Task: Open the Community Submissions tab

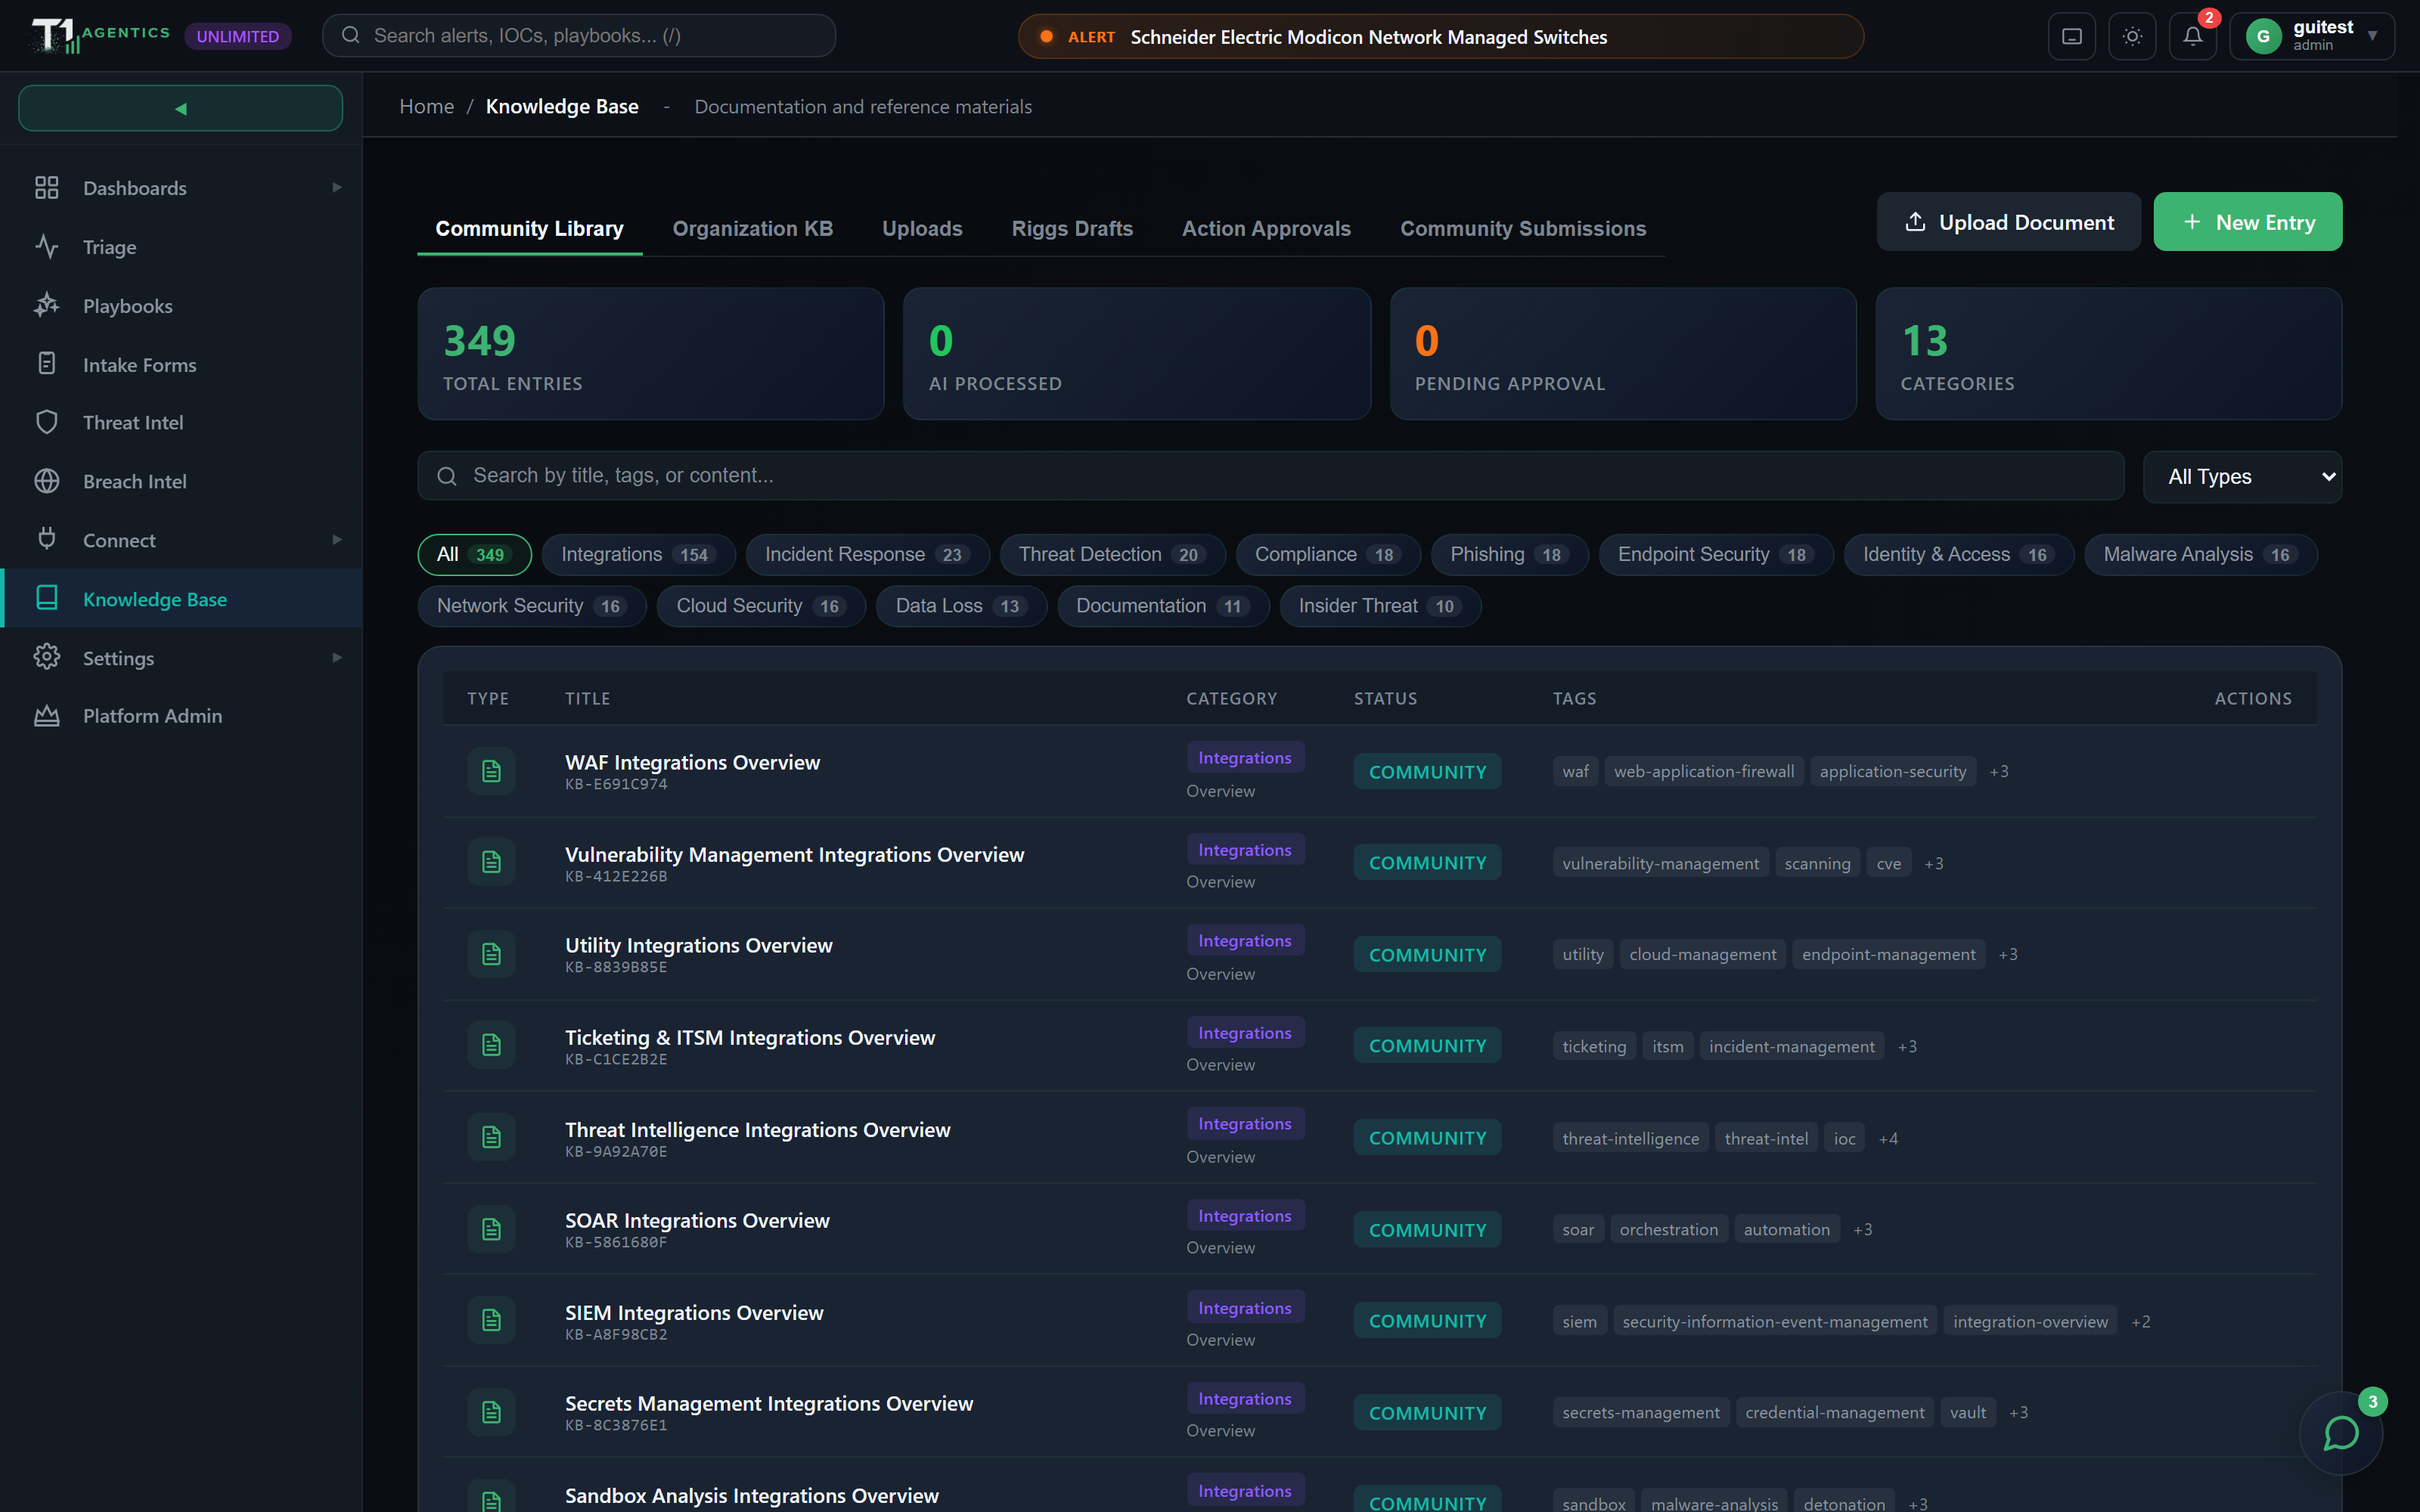Action: [x=1522, y=228]
